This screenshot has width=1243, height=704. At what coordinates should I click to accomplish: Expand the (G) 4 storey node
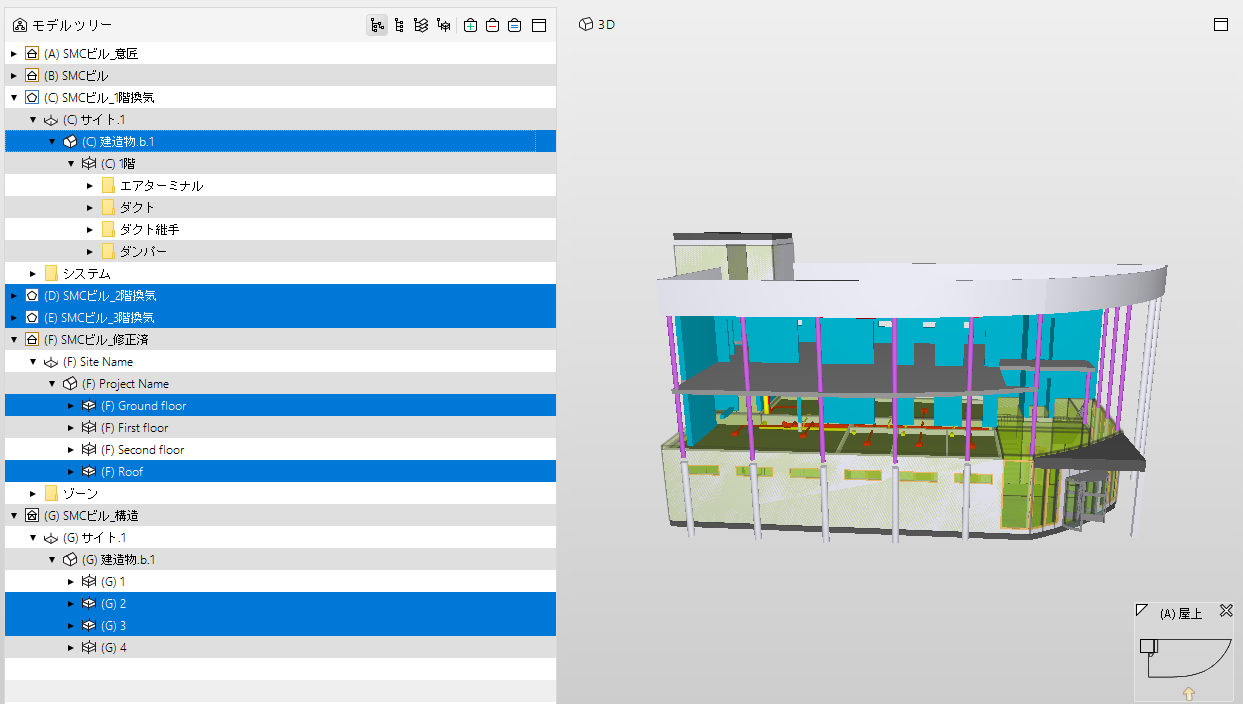point(71,647)
